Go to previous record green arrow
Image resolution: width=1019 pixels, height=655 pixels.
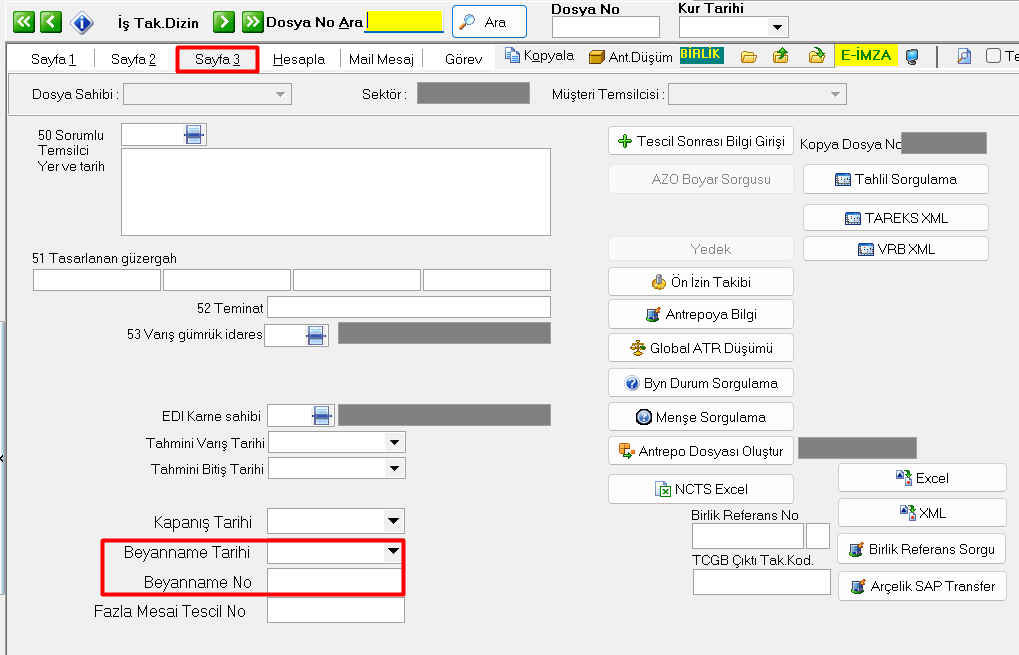(x=50, y=22)
